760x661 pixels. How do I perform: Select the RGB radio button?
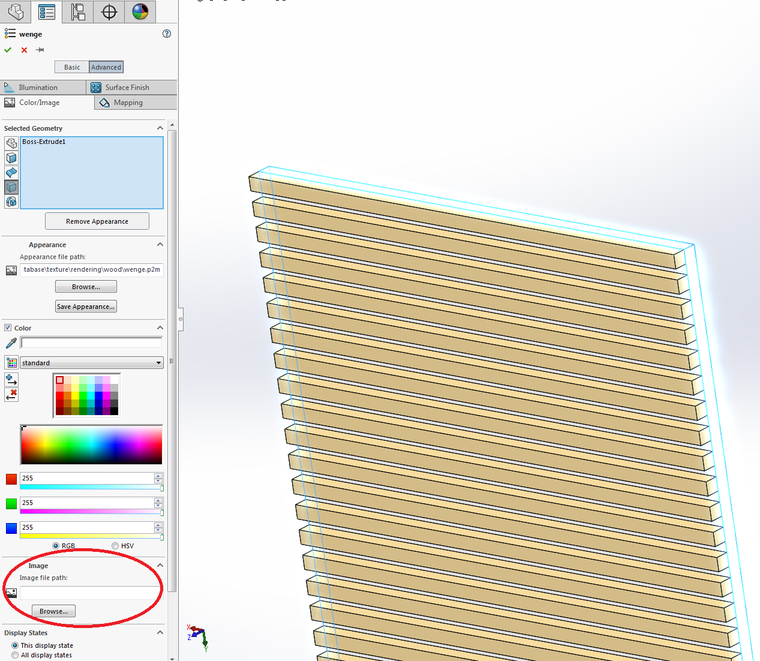click(56, 546)
